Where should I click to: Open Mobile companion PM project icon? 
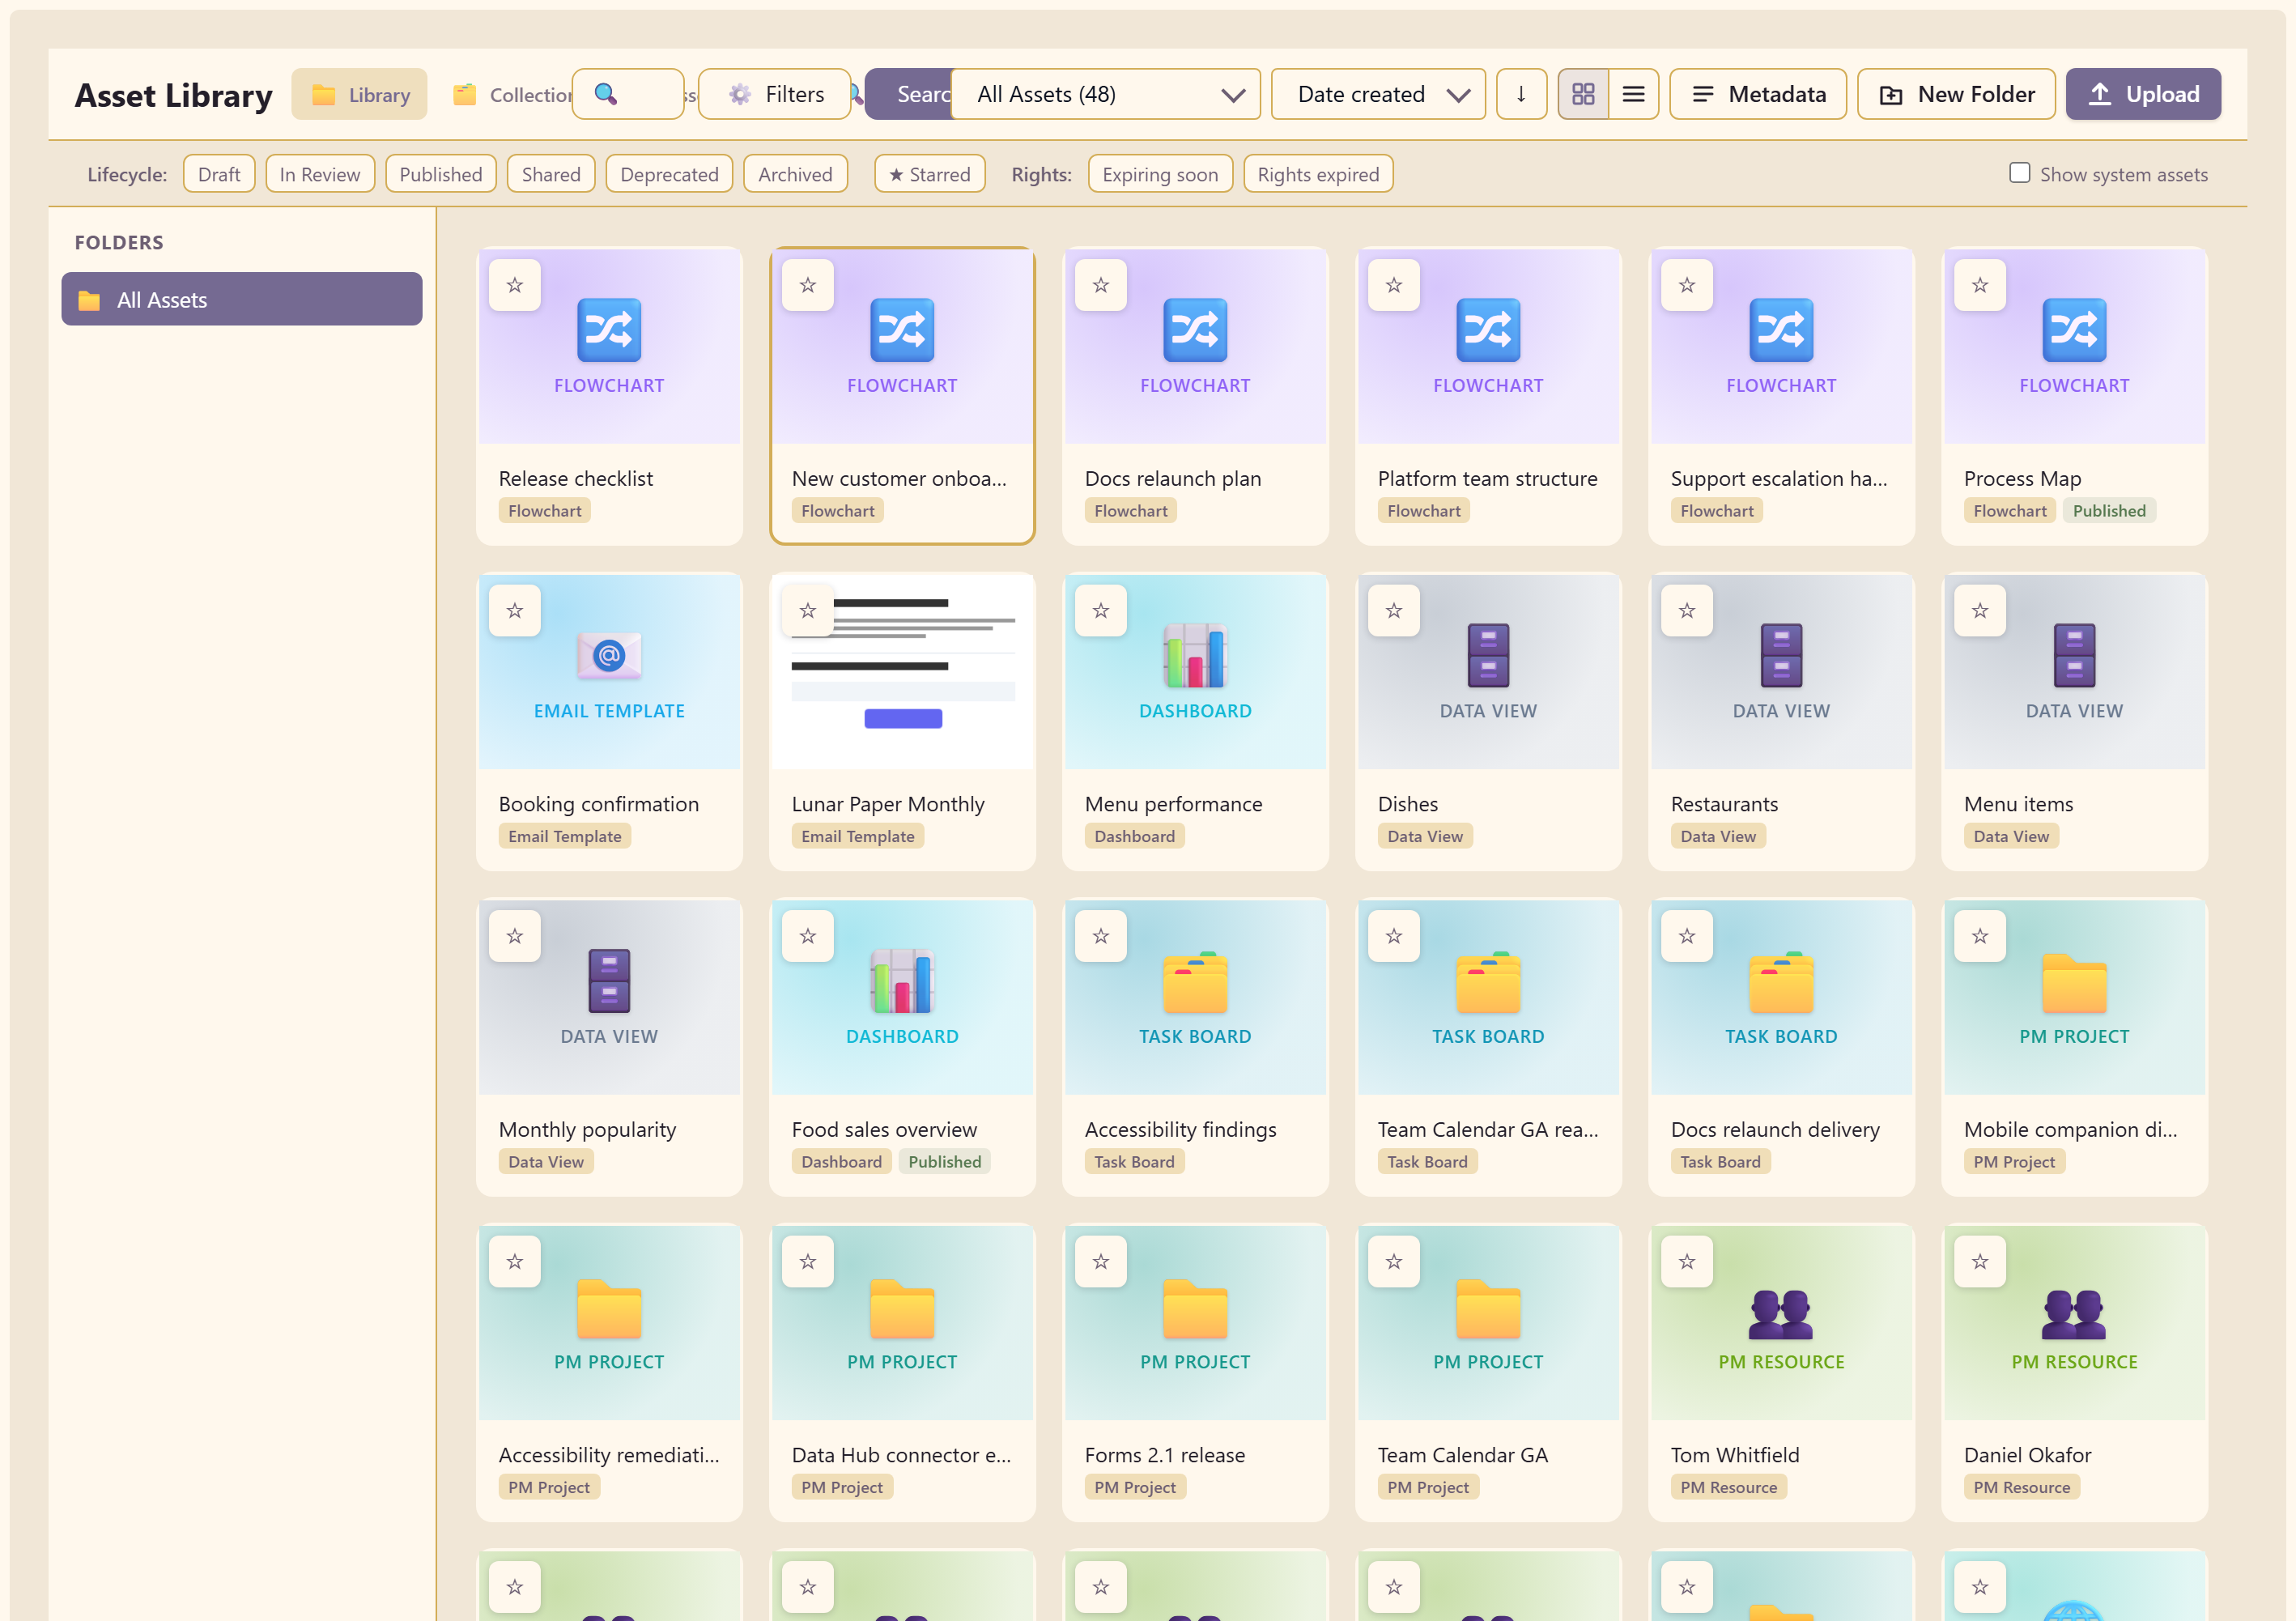[2073, 981]
